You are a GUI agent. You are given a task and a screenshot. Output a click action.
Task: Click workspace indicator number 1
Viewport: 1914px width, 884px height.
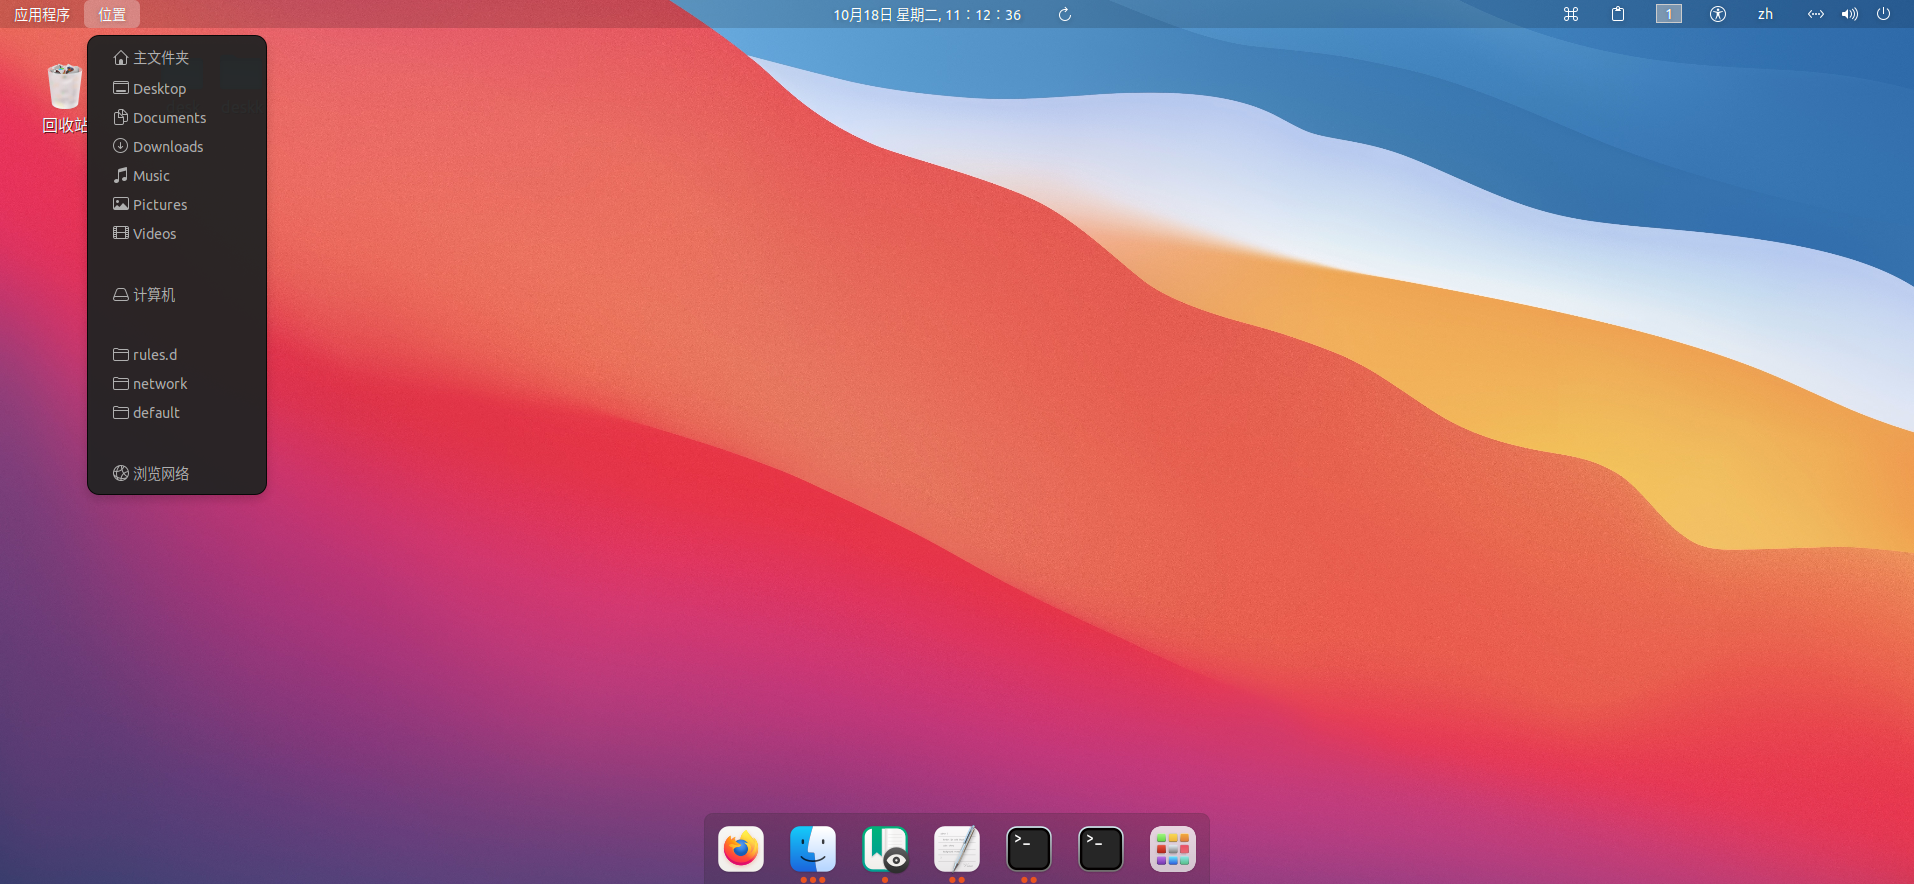pos(1669,14)
